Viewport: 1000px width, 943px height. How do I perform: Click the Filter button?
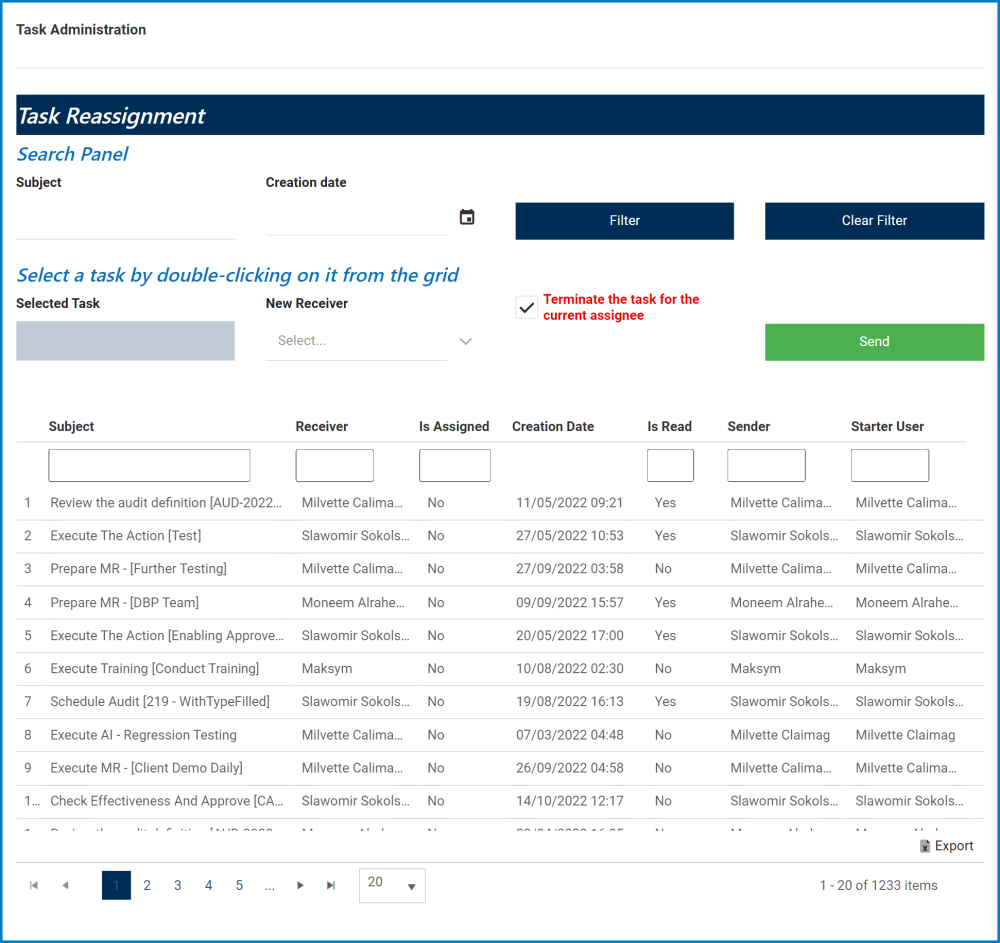coord(624,220)
